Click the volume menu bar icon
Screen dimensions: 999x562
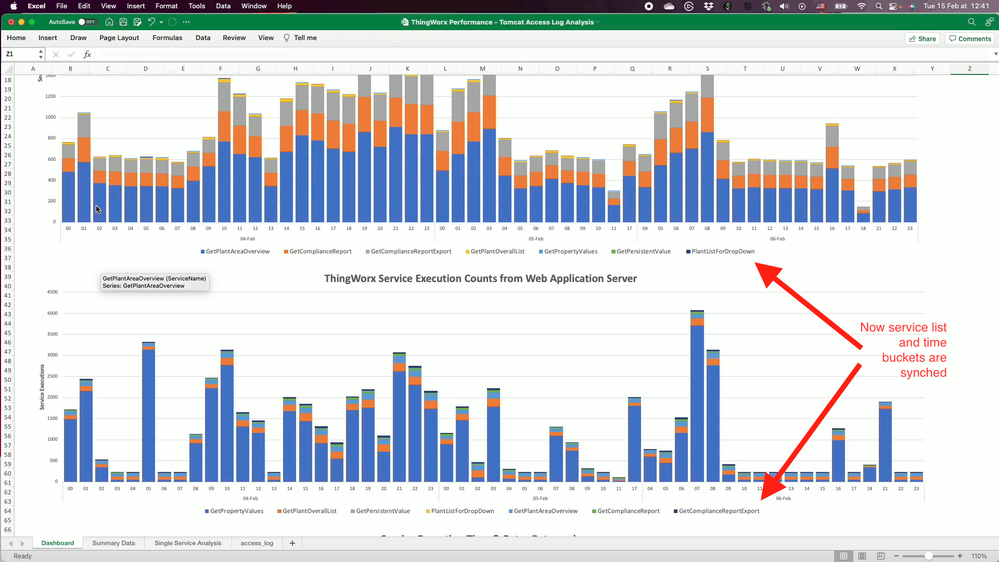[784, 6]
